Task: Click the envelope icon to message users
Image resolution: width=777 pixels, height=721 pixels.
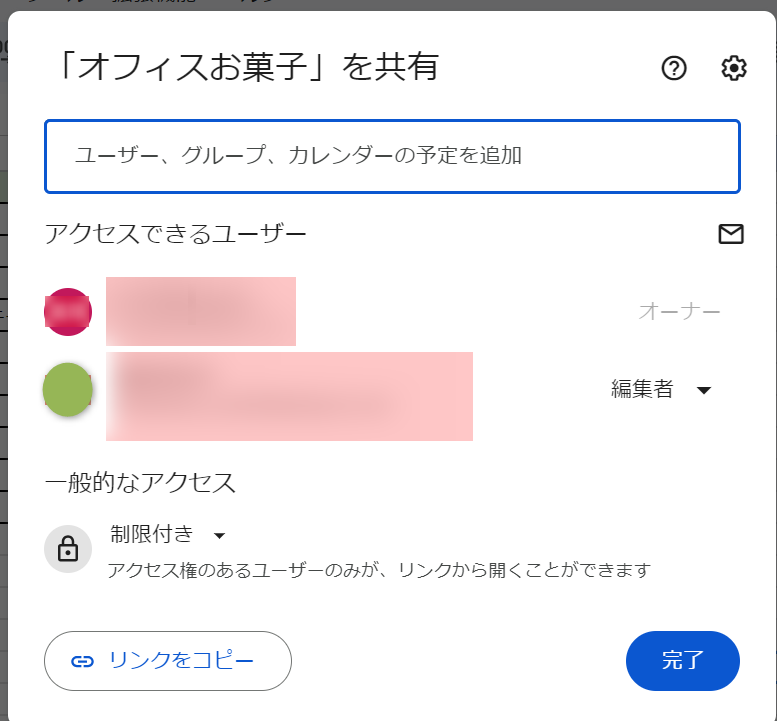Action: (x=731, y=234)
